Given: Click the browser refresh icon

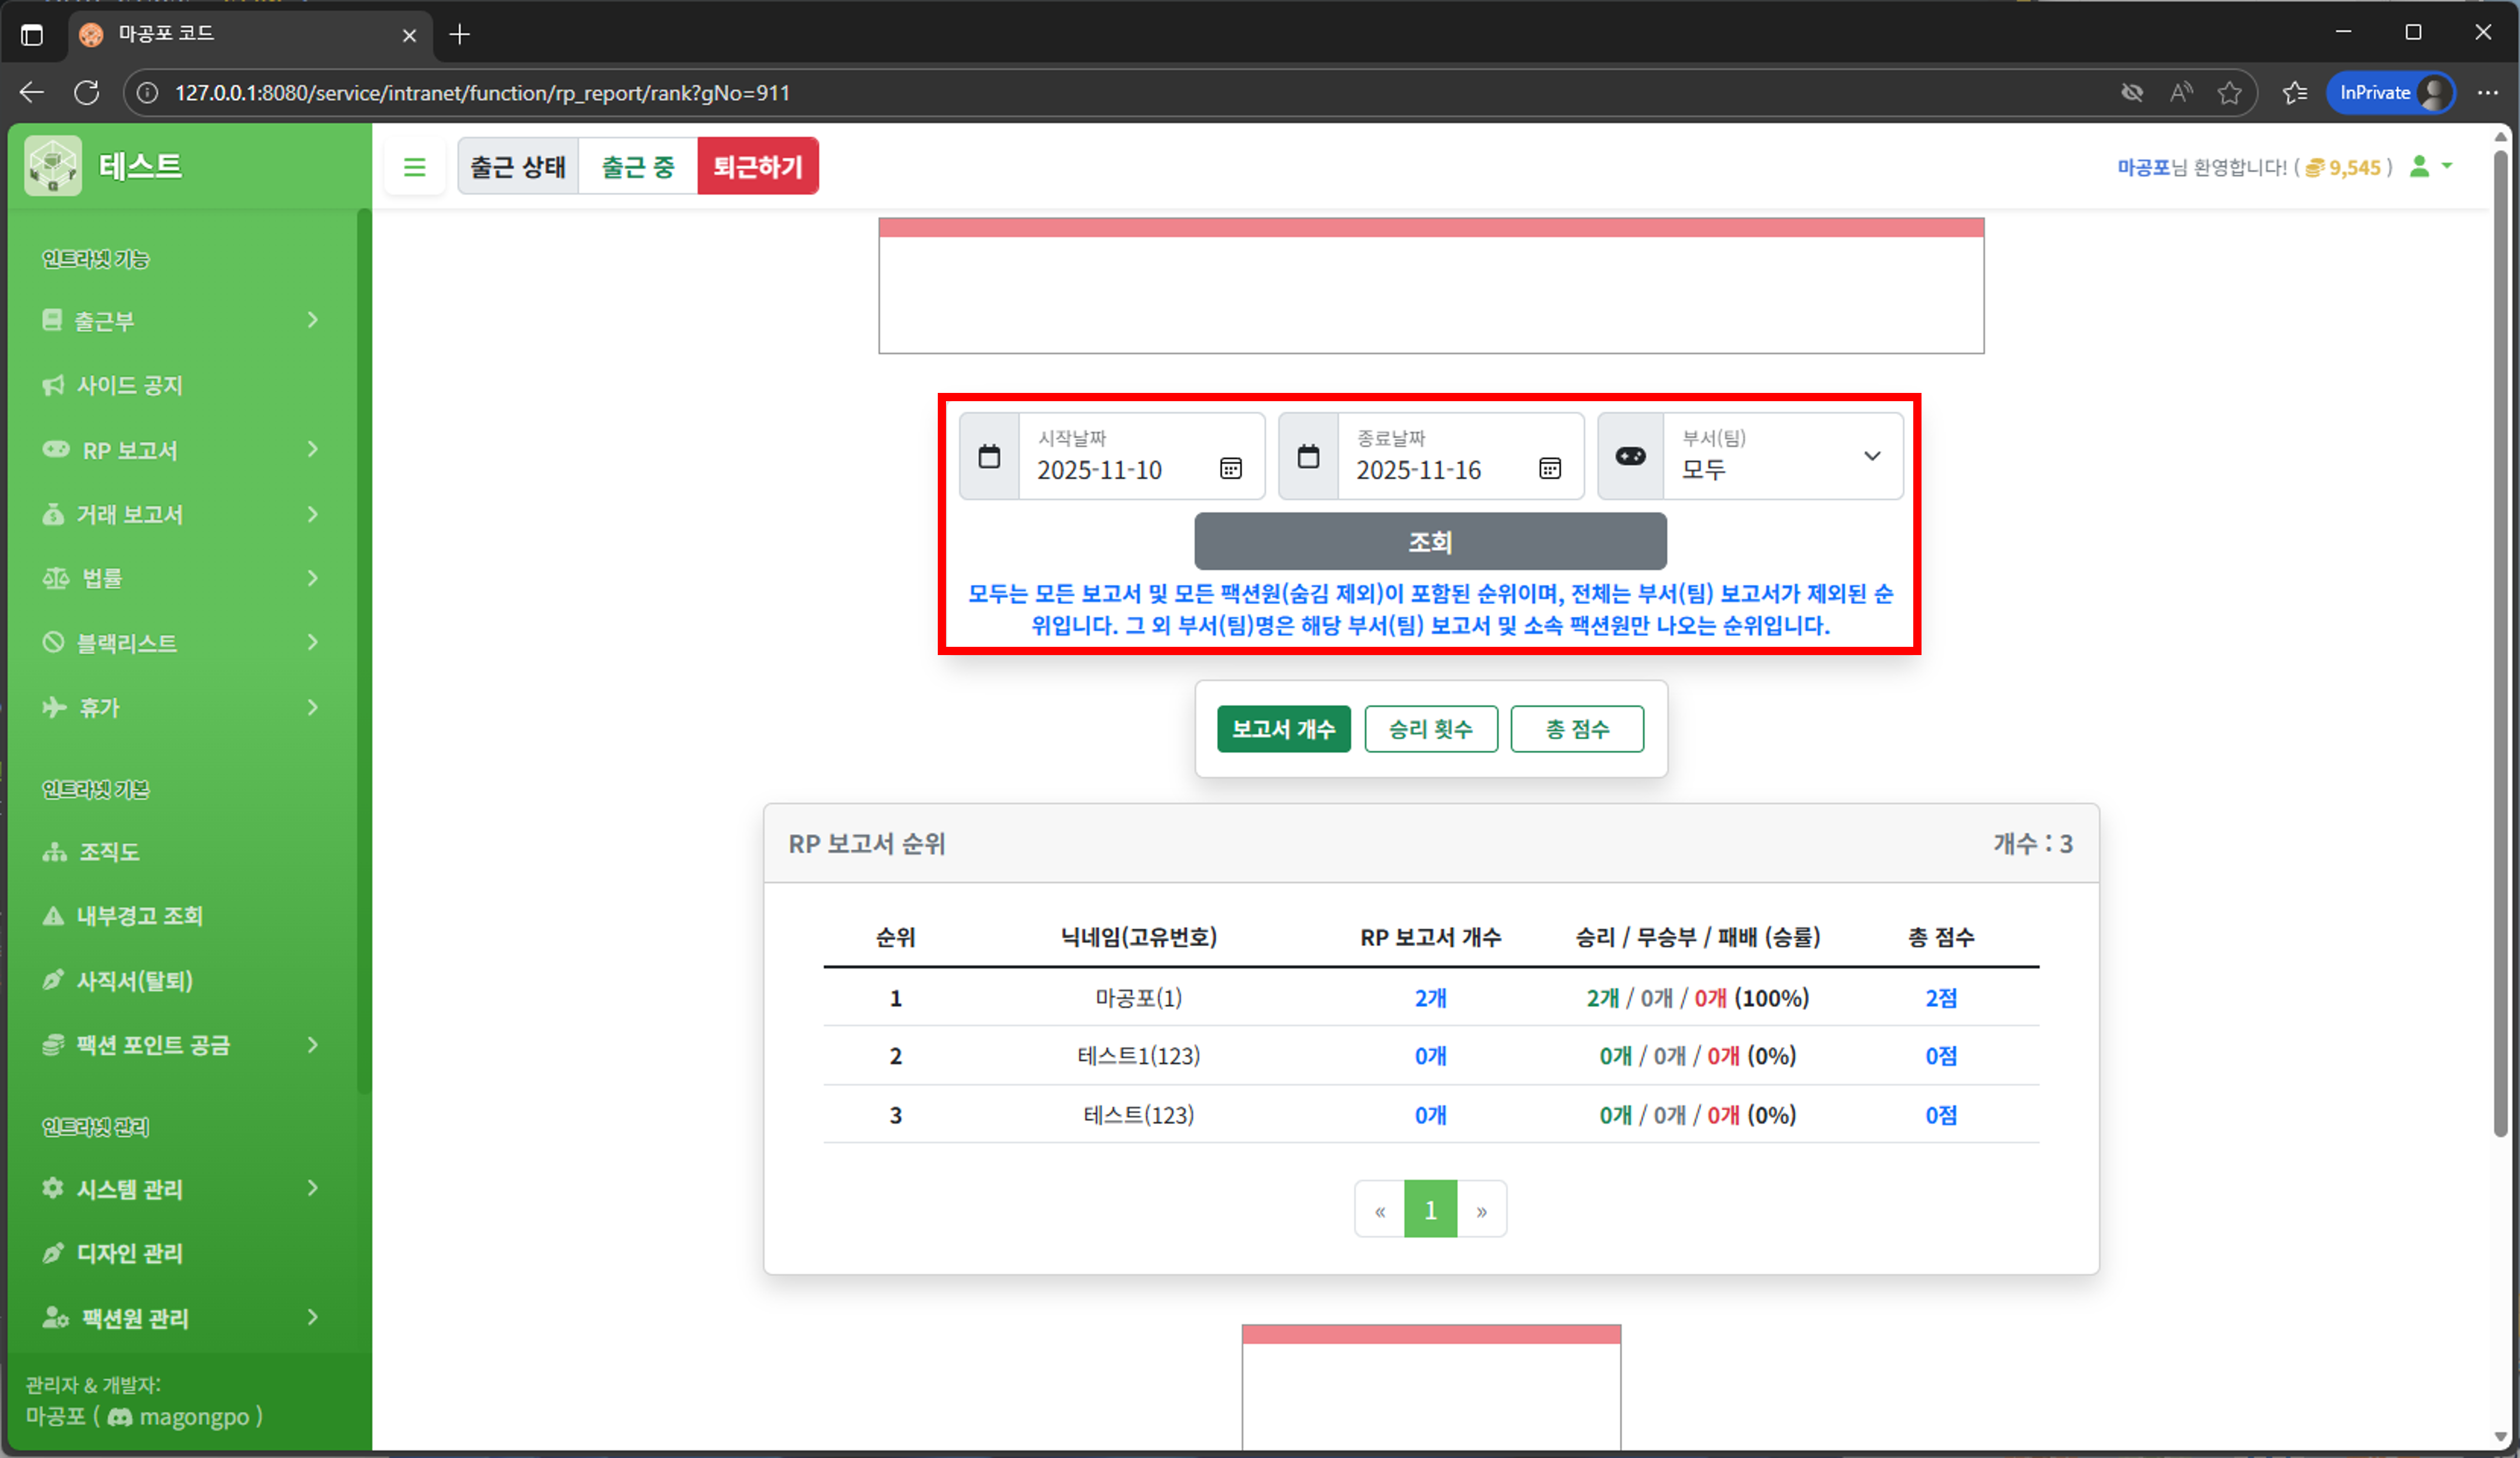Looking at the screenshot, I should point(87,93).
